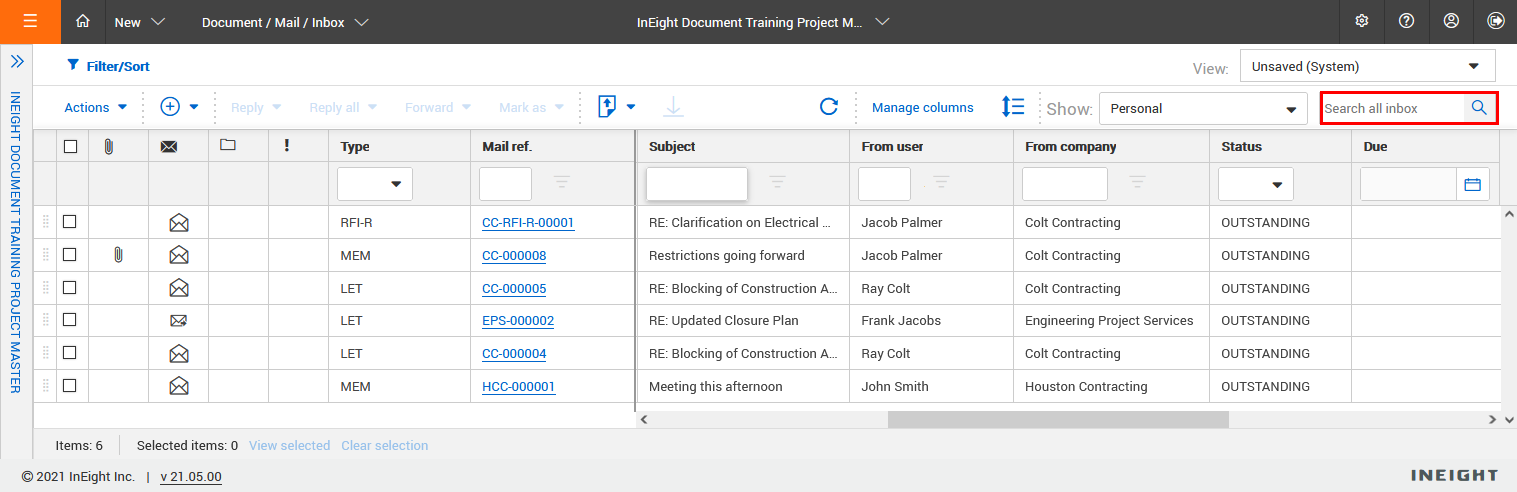Open the Actions menu
1517x492 pixels.
click(95, 107)
